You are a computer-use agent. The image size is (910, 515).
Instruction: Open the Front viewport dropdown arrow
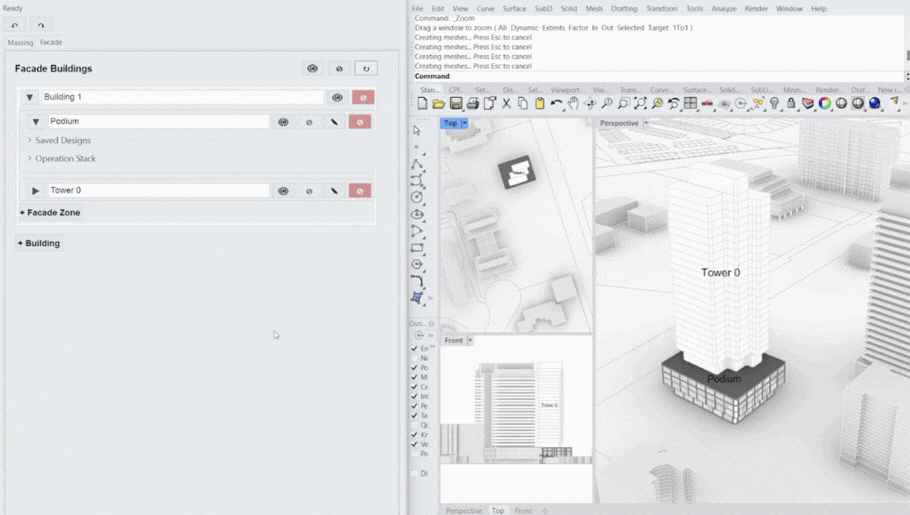click(470, 340)
